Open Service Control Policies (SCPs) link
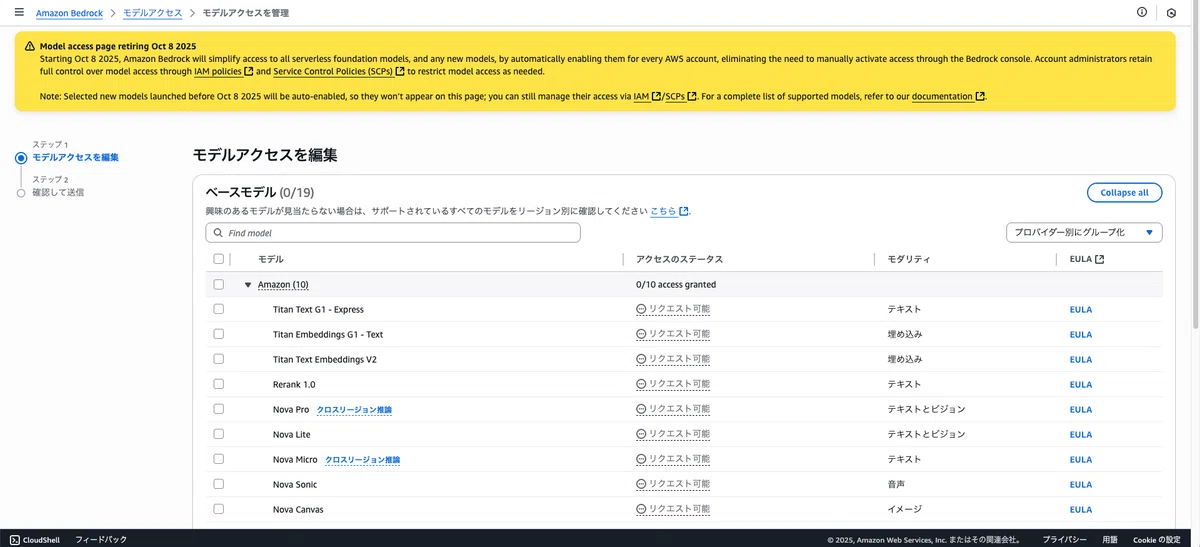This screenshot has width=1200, height=547. (339, 71)
